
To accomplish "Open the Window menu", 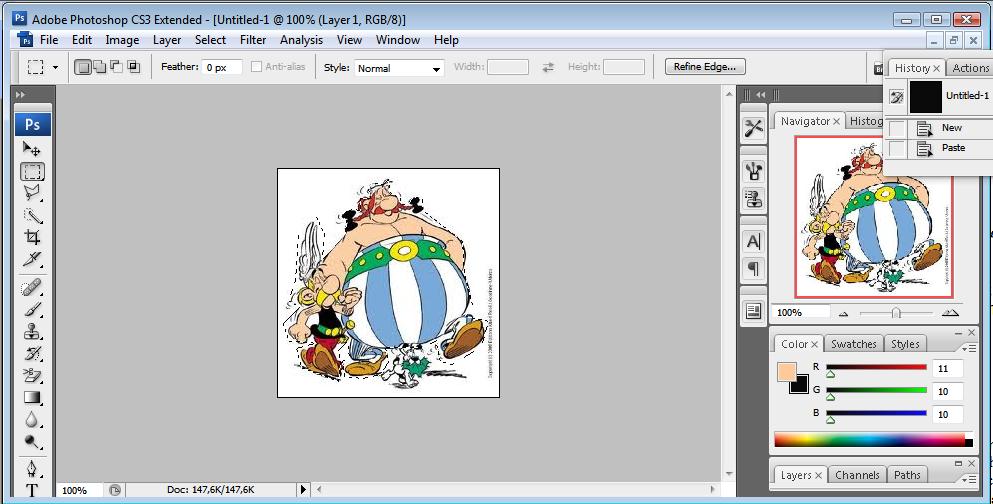I will (x=398, y=39).
